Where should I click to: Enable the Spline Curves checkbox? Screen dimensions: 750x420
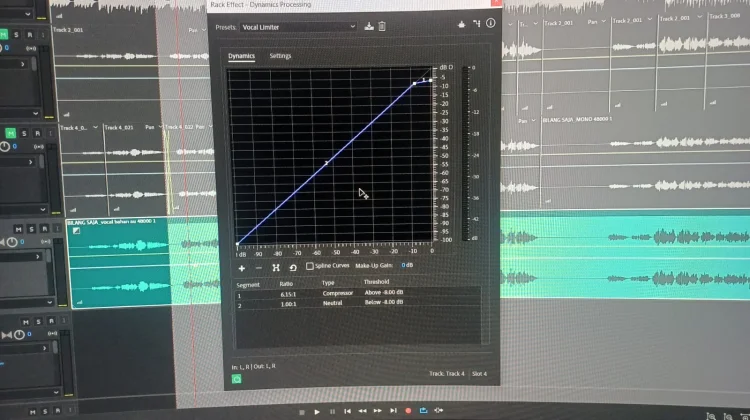pyautogui.click(x=309, y=267)
